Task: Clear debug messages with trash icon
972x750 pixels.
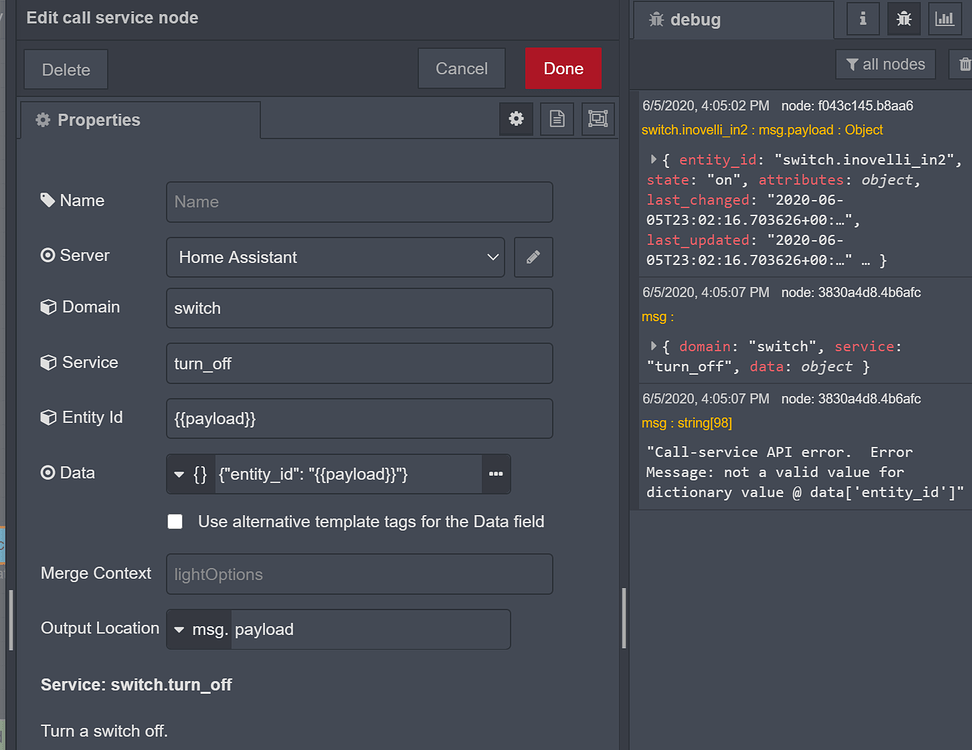Action: (962, 64)
